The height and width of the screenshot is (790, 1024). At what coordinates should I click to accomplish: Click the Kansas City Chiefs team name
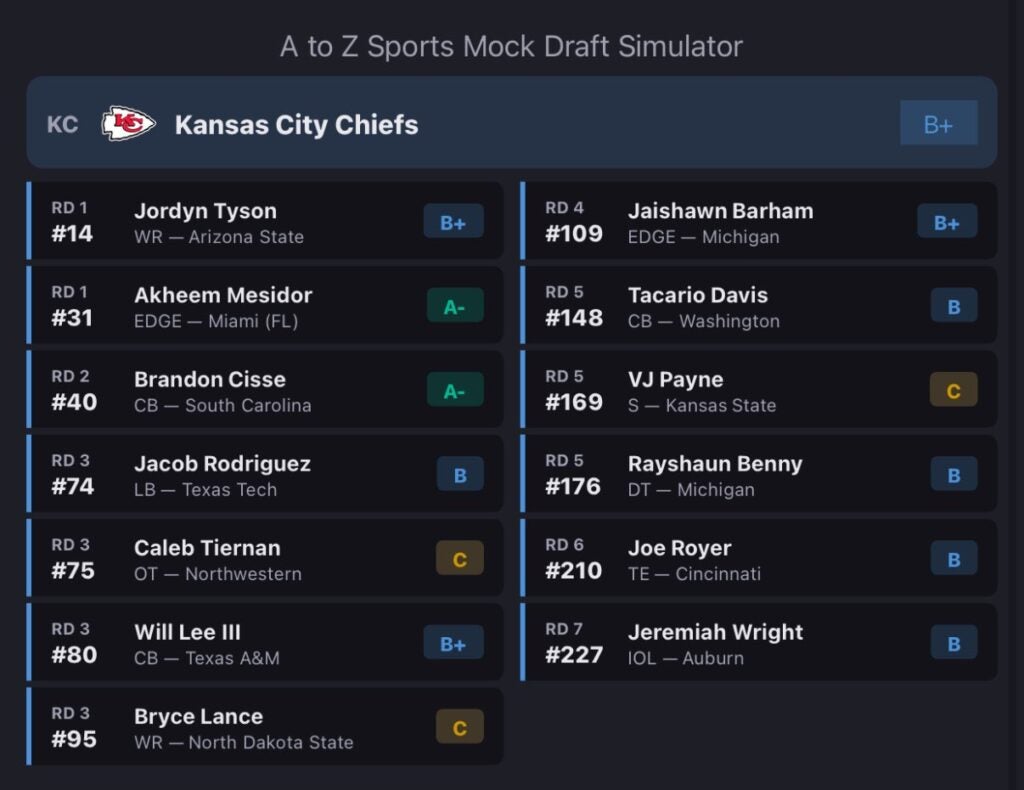pos(296,125)
